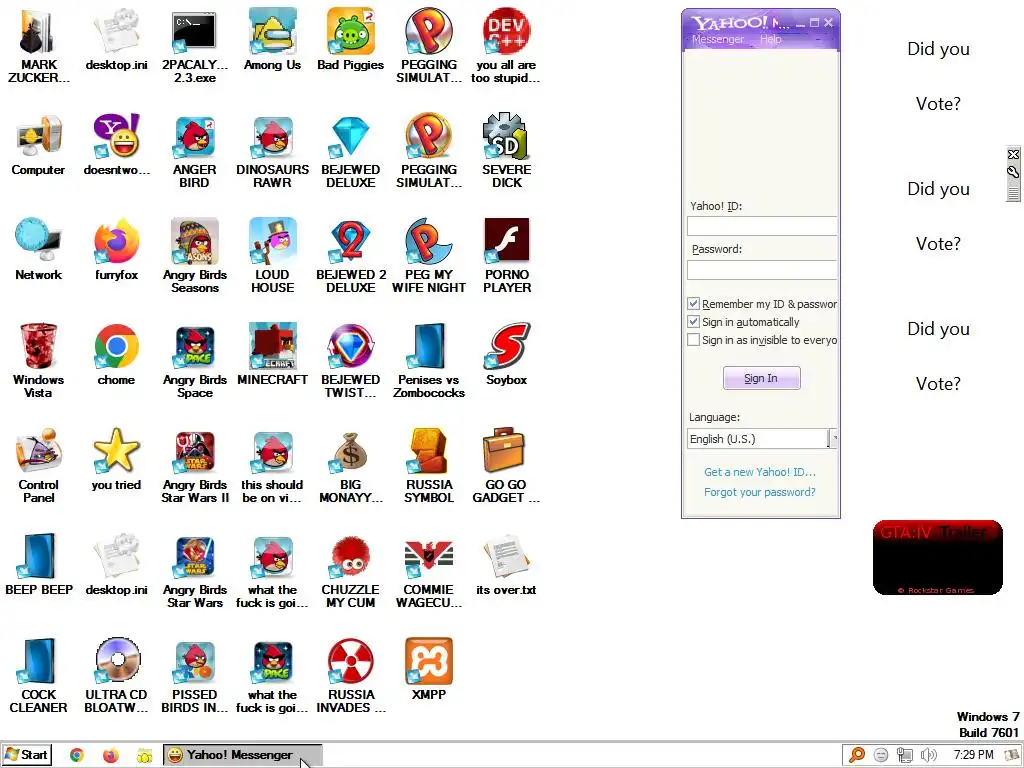Uncheck 'Sign in automatically'

(694, 322)
